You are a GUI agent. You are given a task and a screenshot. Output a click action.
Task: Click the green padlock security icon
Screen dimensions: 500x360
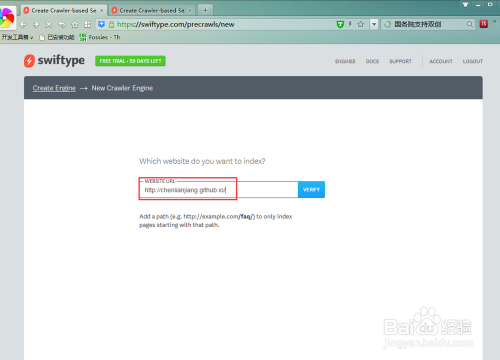pyautogui.click(x=112, y=24)
